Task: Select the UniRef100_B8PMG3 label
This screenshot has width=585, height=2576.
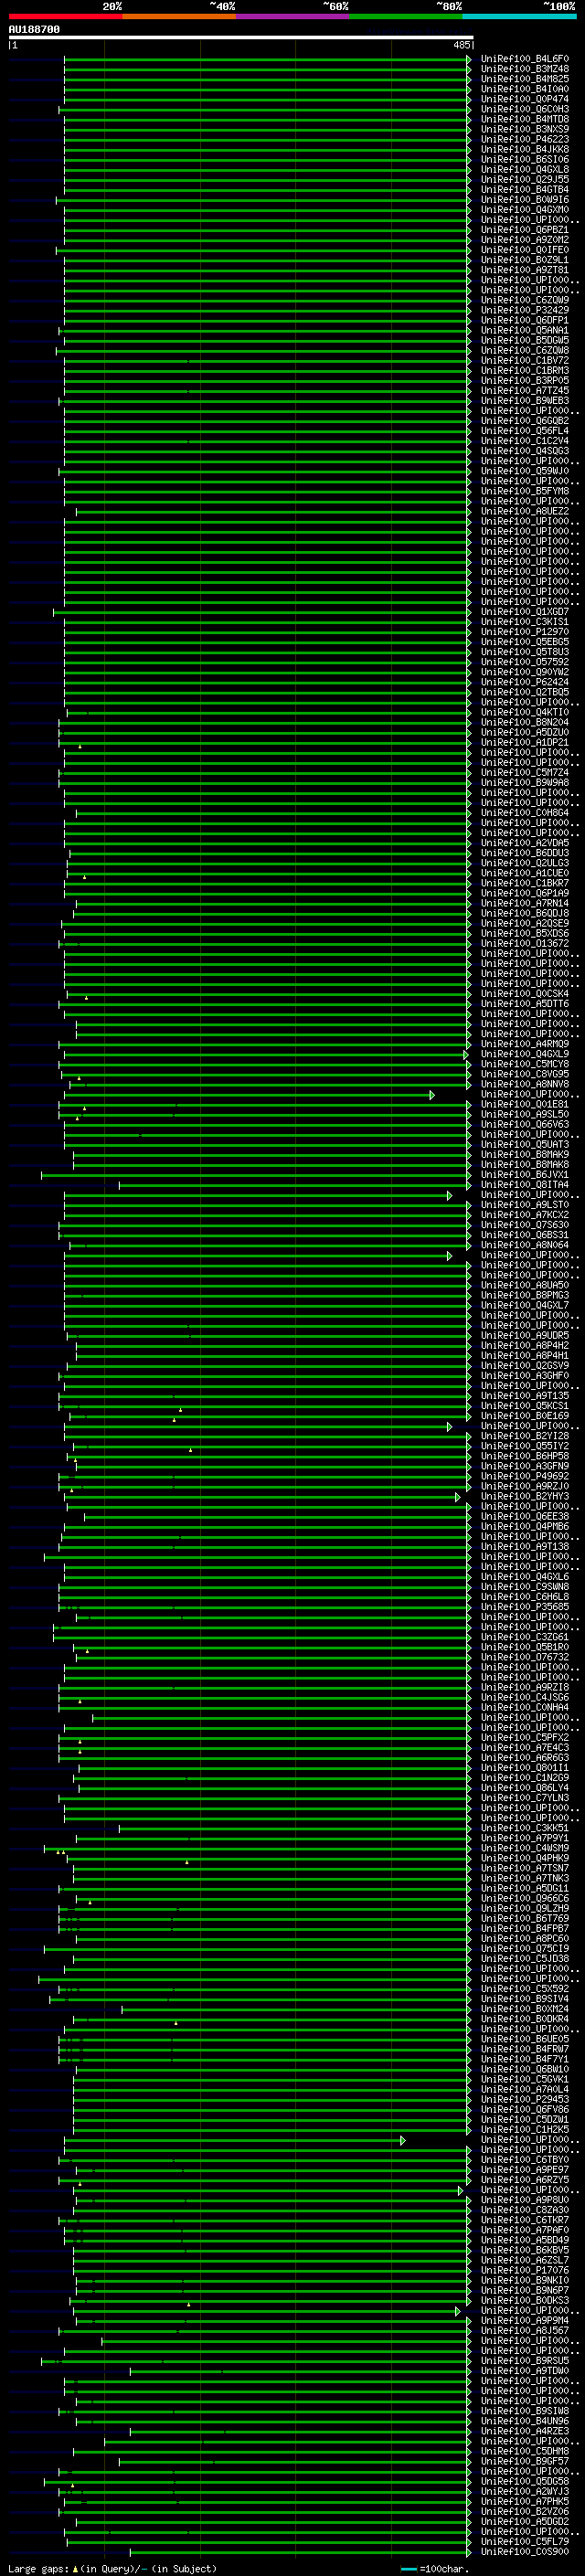Action: (525, 1295)
